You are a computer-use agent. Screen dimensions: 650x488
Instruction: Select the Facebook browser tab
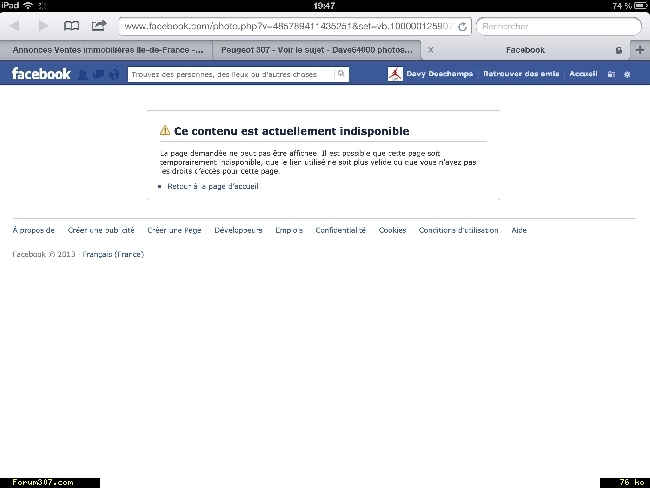(525, 50)
